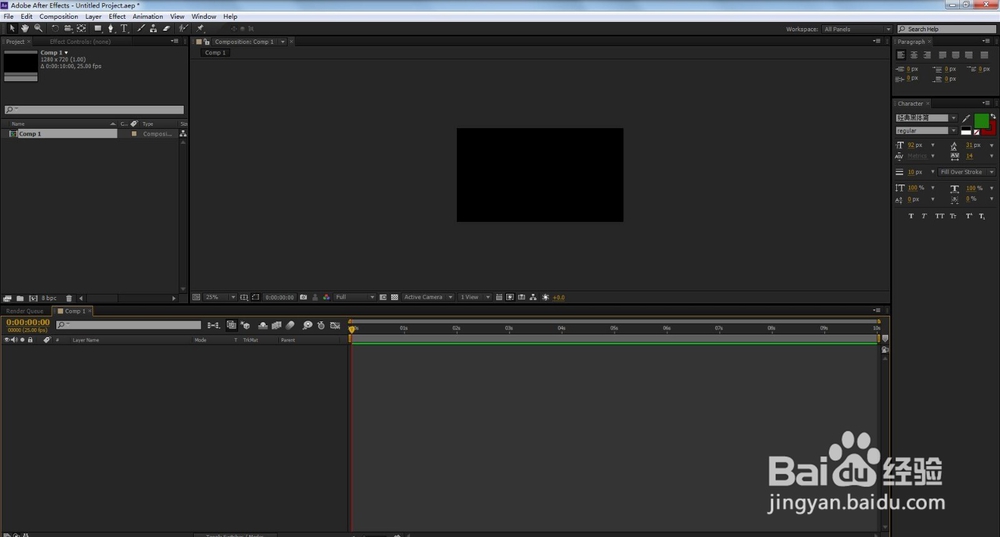Click the take snapshot camera icon
This screenshot has height=537, width=1000.
click(304, 297)
